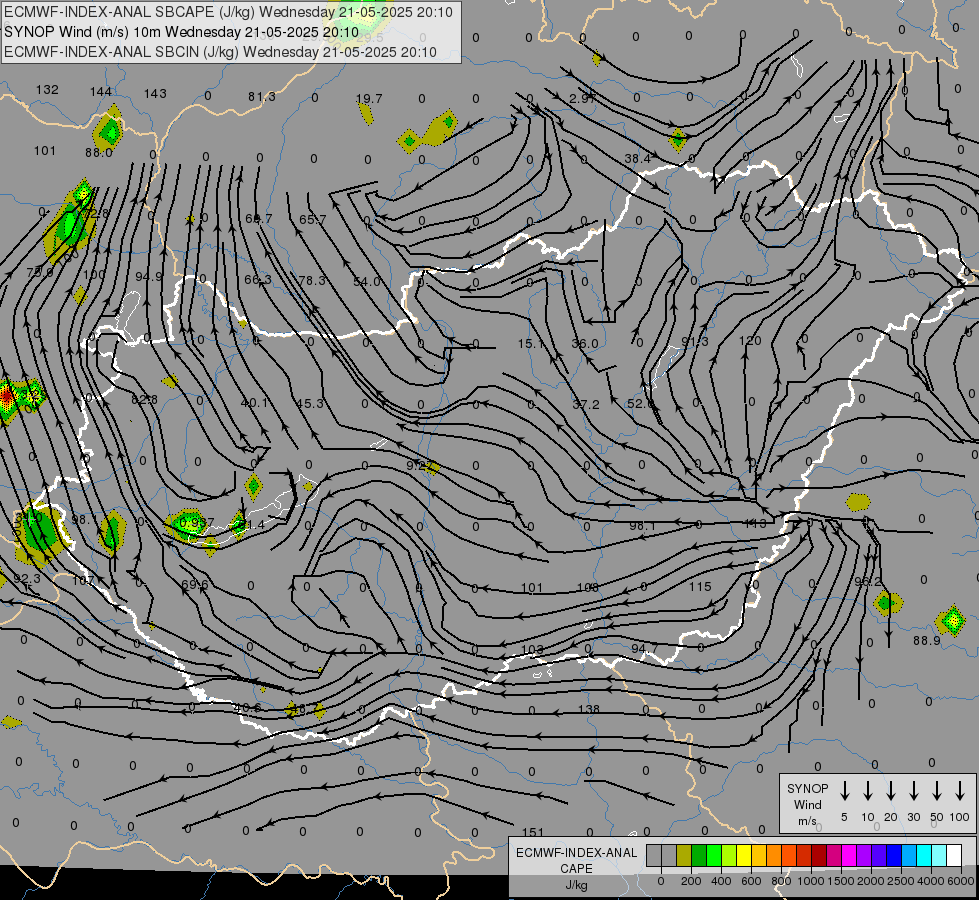979x900 pixels.
Task: Click the 15.1 value on the map
Action: click(531, 344)
